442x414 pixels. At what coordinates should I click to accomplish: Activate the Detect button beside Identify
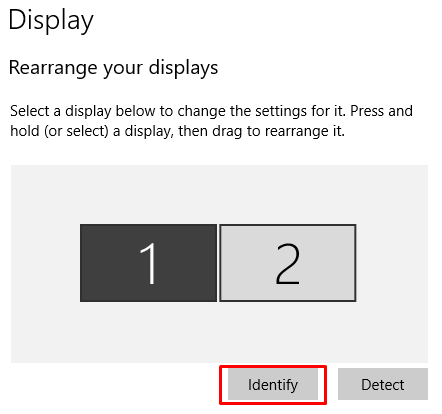[383, 384]
